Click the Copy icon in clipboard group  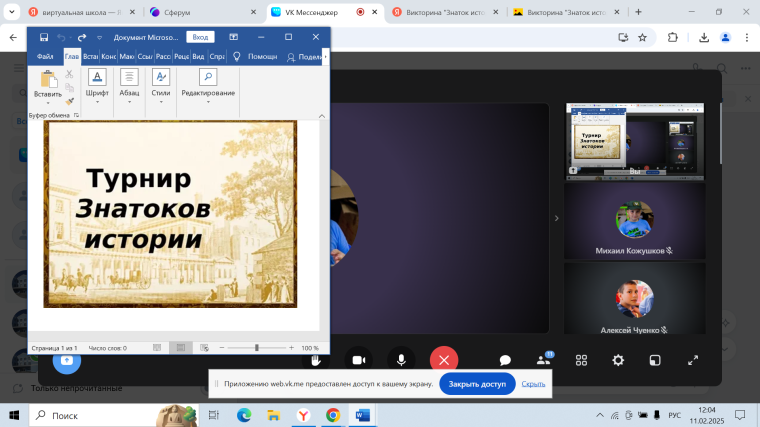pos(69,88)
